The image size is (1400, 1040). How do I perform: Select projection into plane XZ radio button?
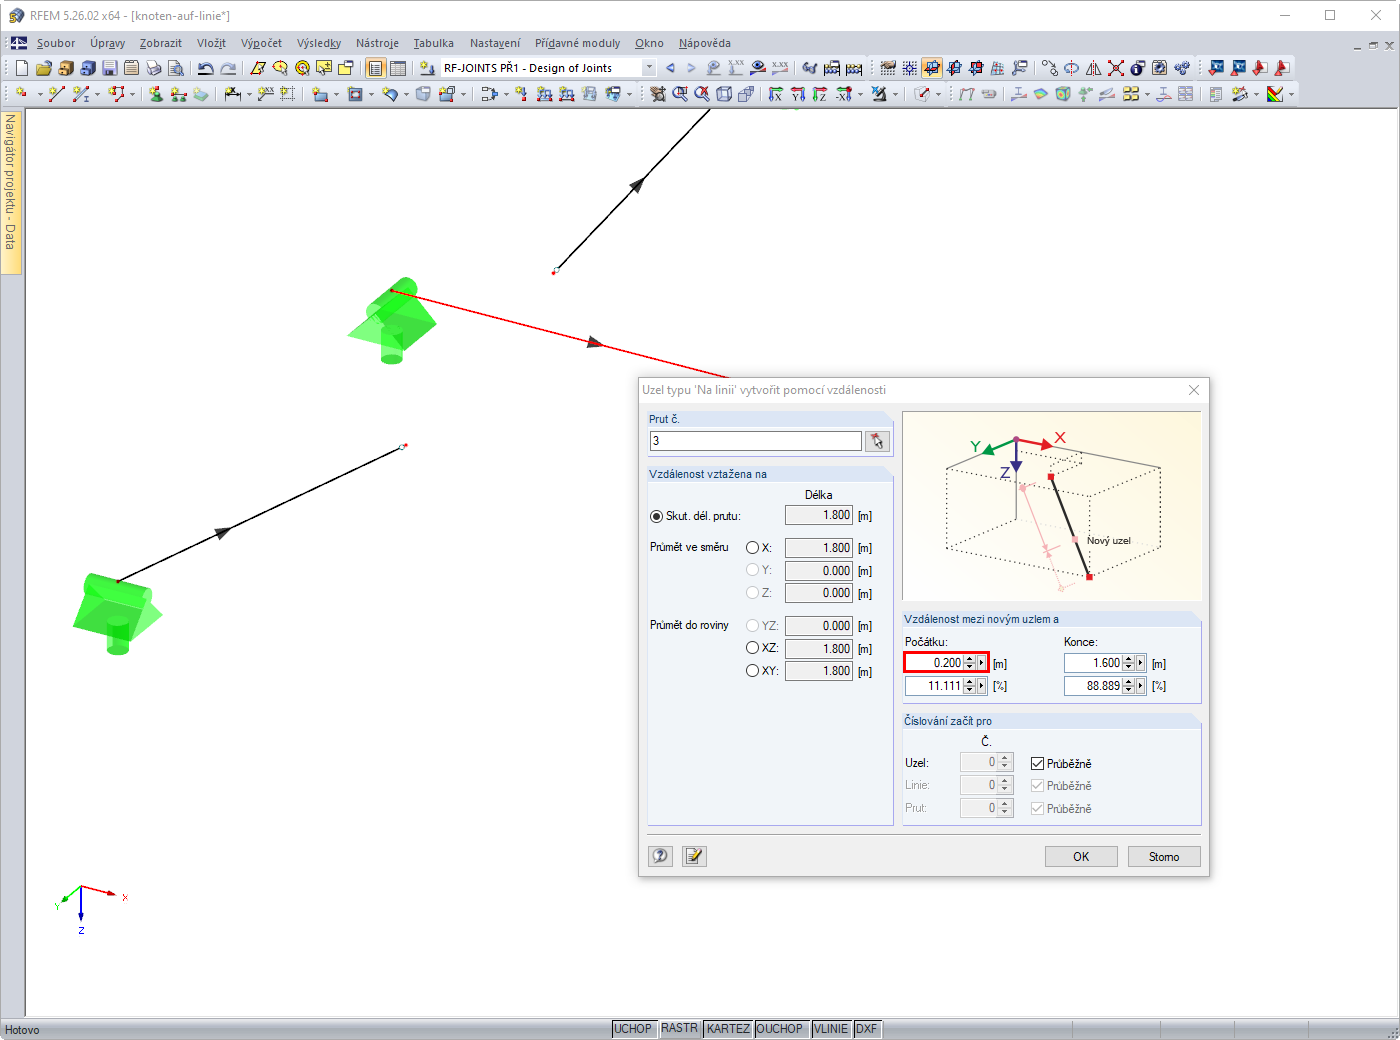752,648
